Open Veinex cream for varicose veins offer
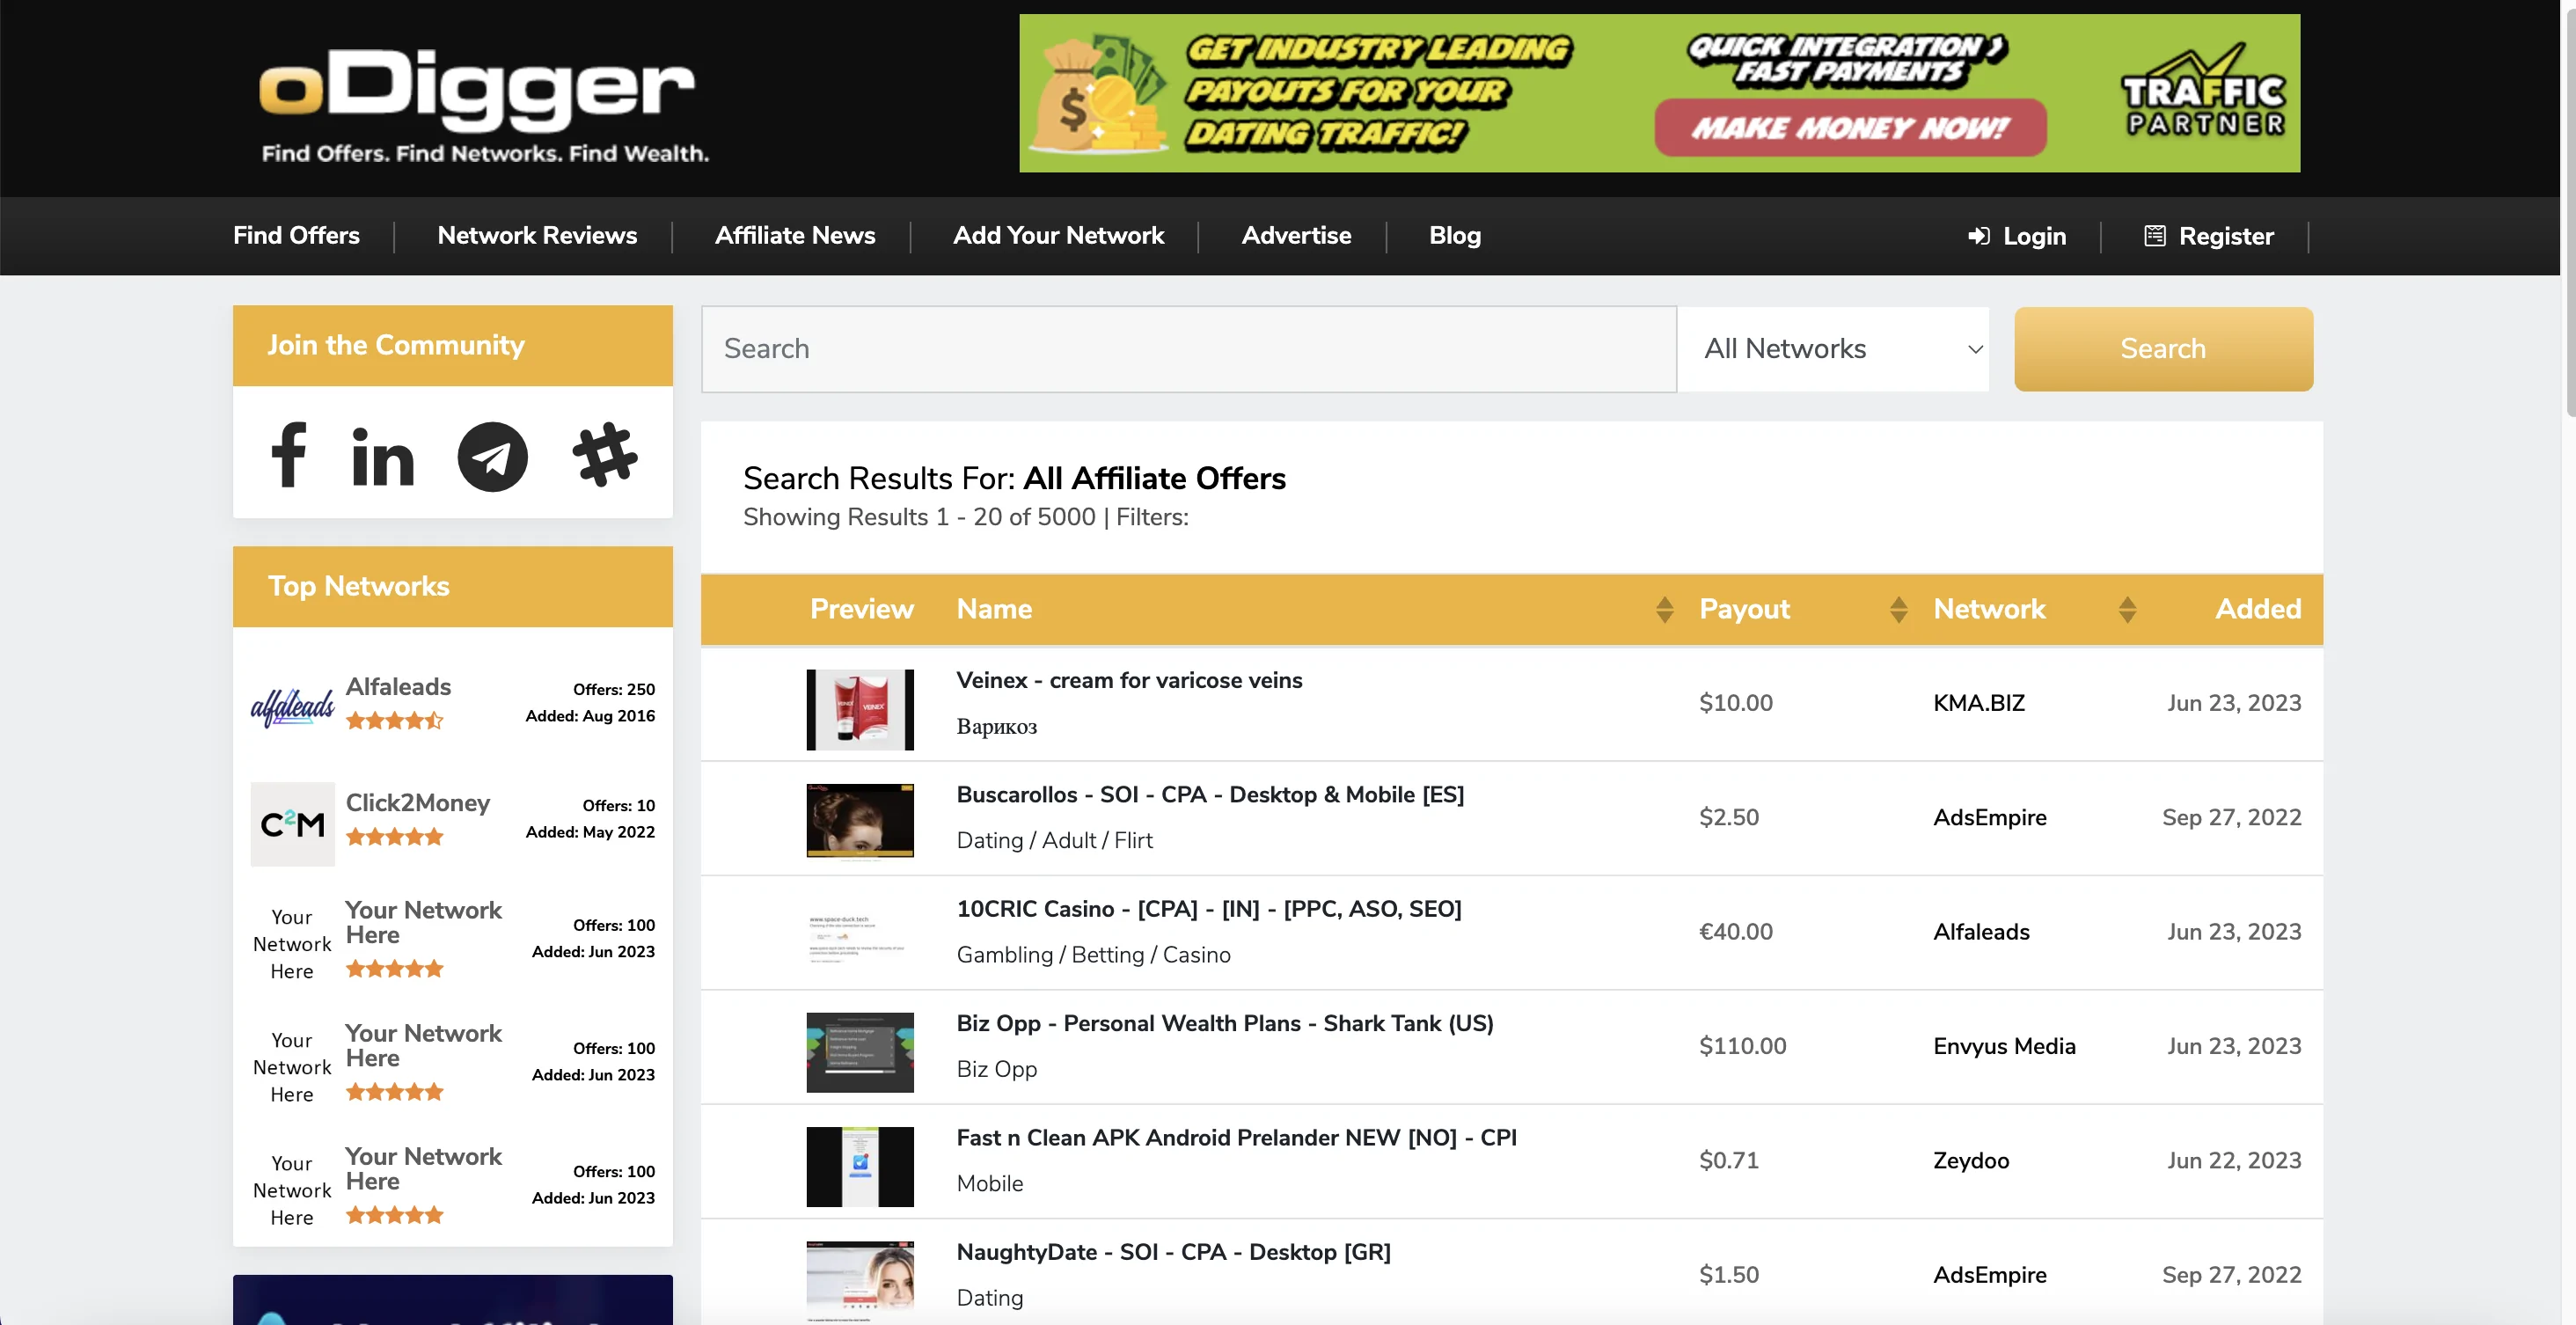The width and height of the screenshot is (2576, 1325). point(1129,680)
